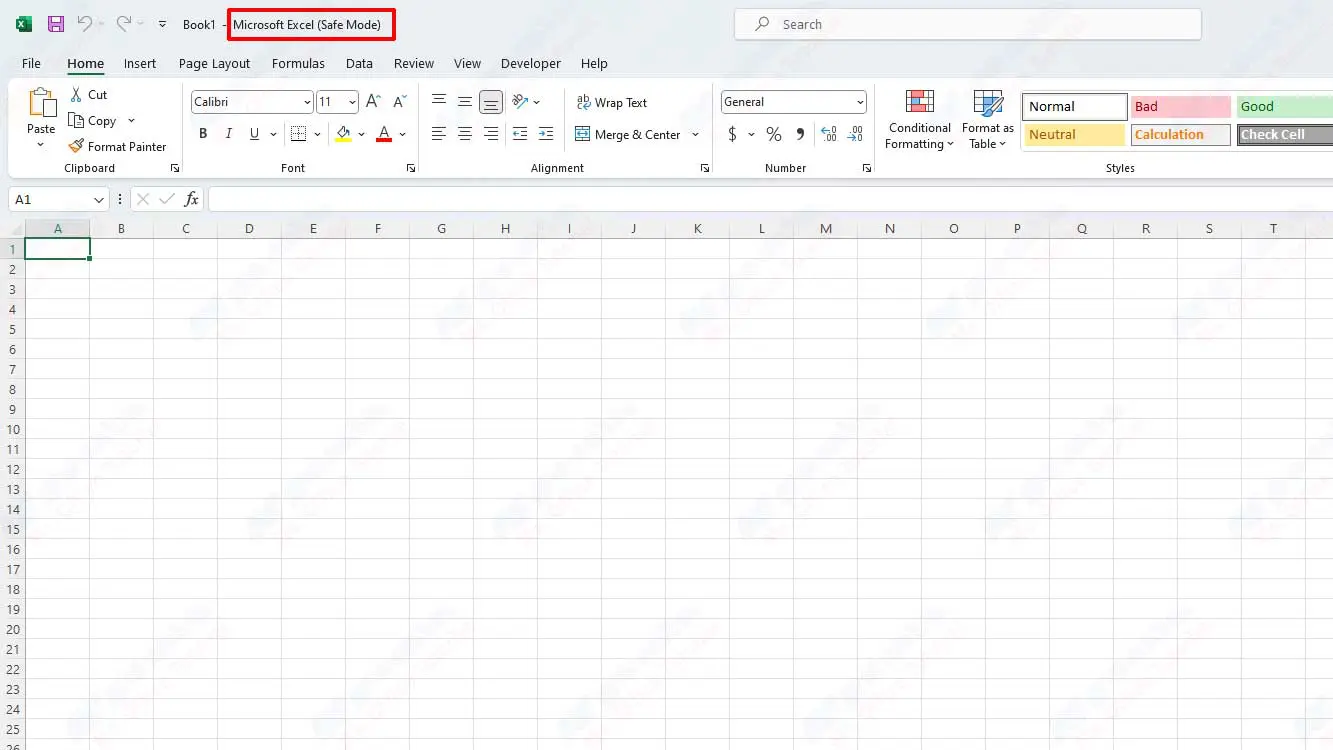Image resolution: width=1333 pixels, height=750 pixels.
Task: Open Number group dialog launcher
Action: (866, 168)
